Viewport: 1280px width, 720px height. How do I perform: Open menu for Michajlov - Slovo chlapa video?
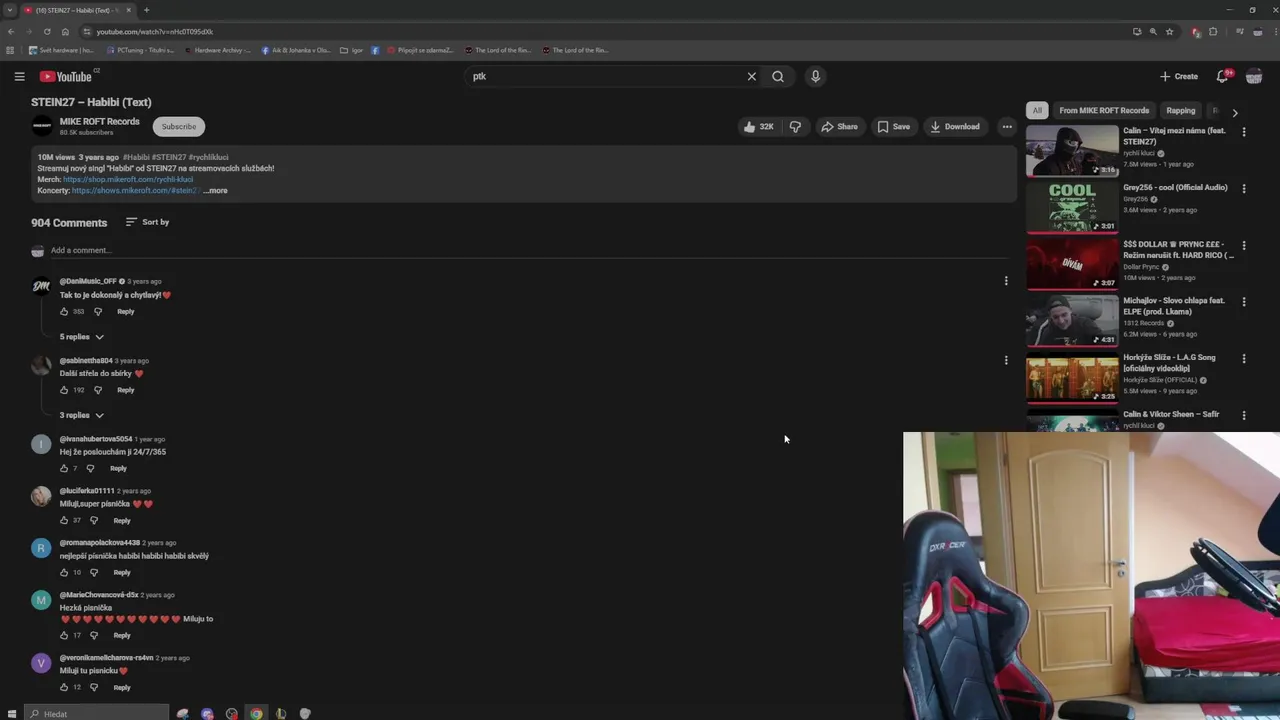pos(1244,301)
